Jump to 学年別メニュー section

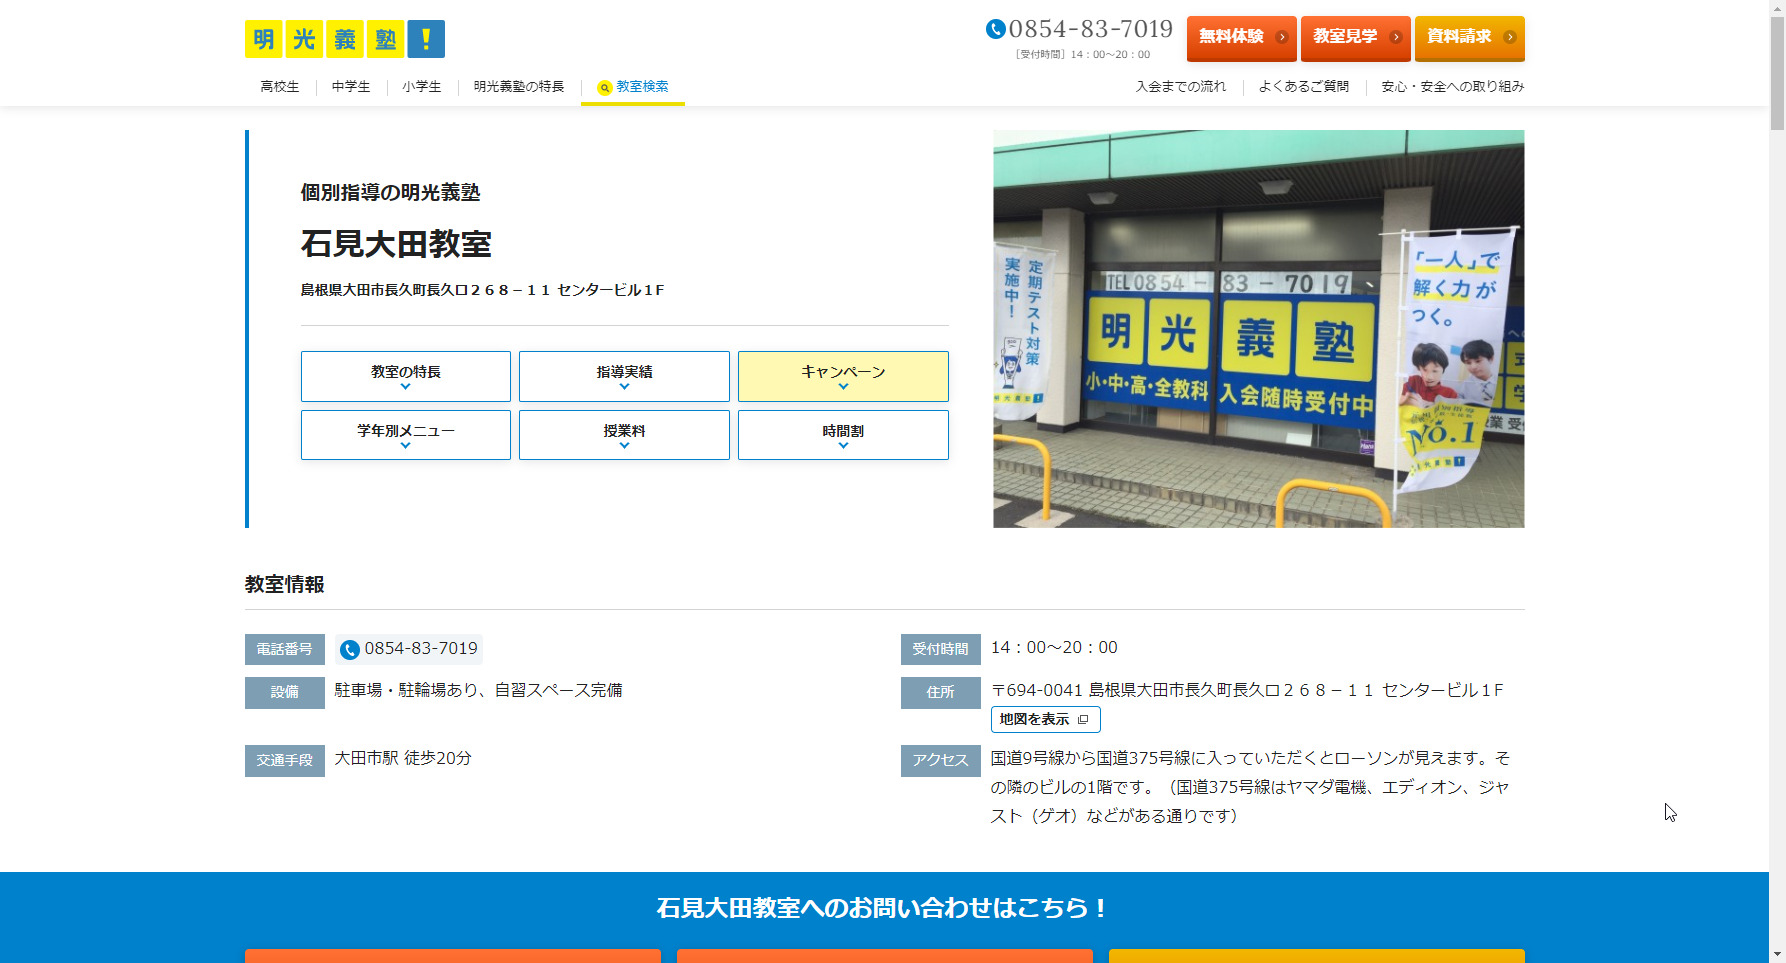pos(406,435)
